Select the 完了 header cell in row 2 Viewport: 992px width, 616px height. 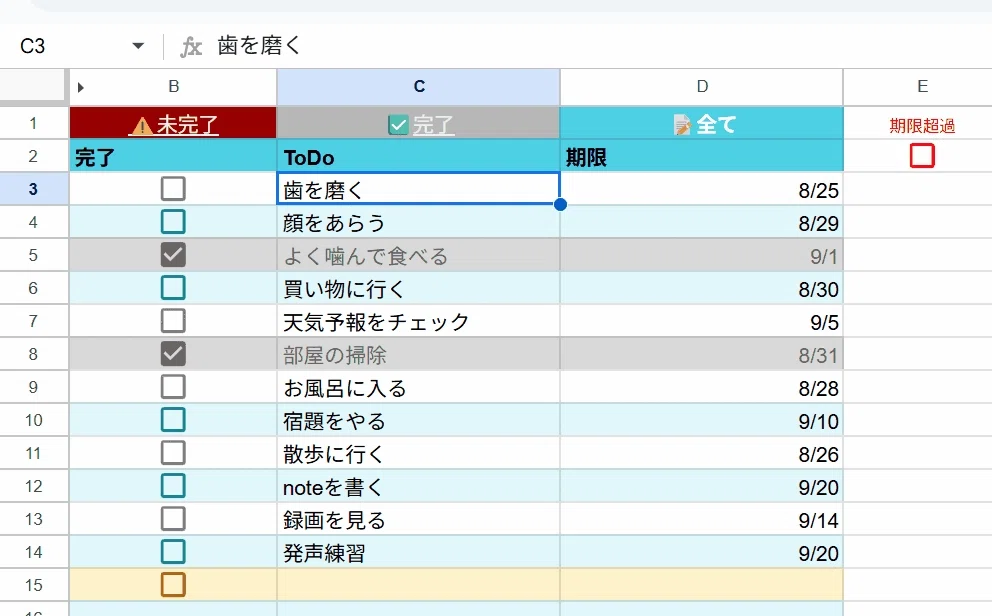[x=173, y=156]
